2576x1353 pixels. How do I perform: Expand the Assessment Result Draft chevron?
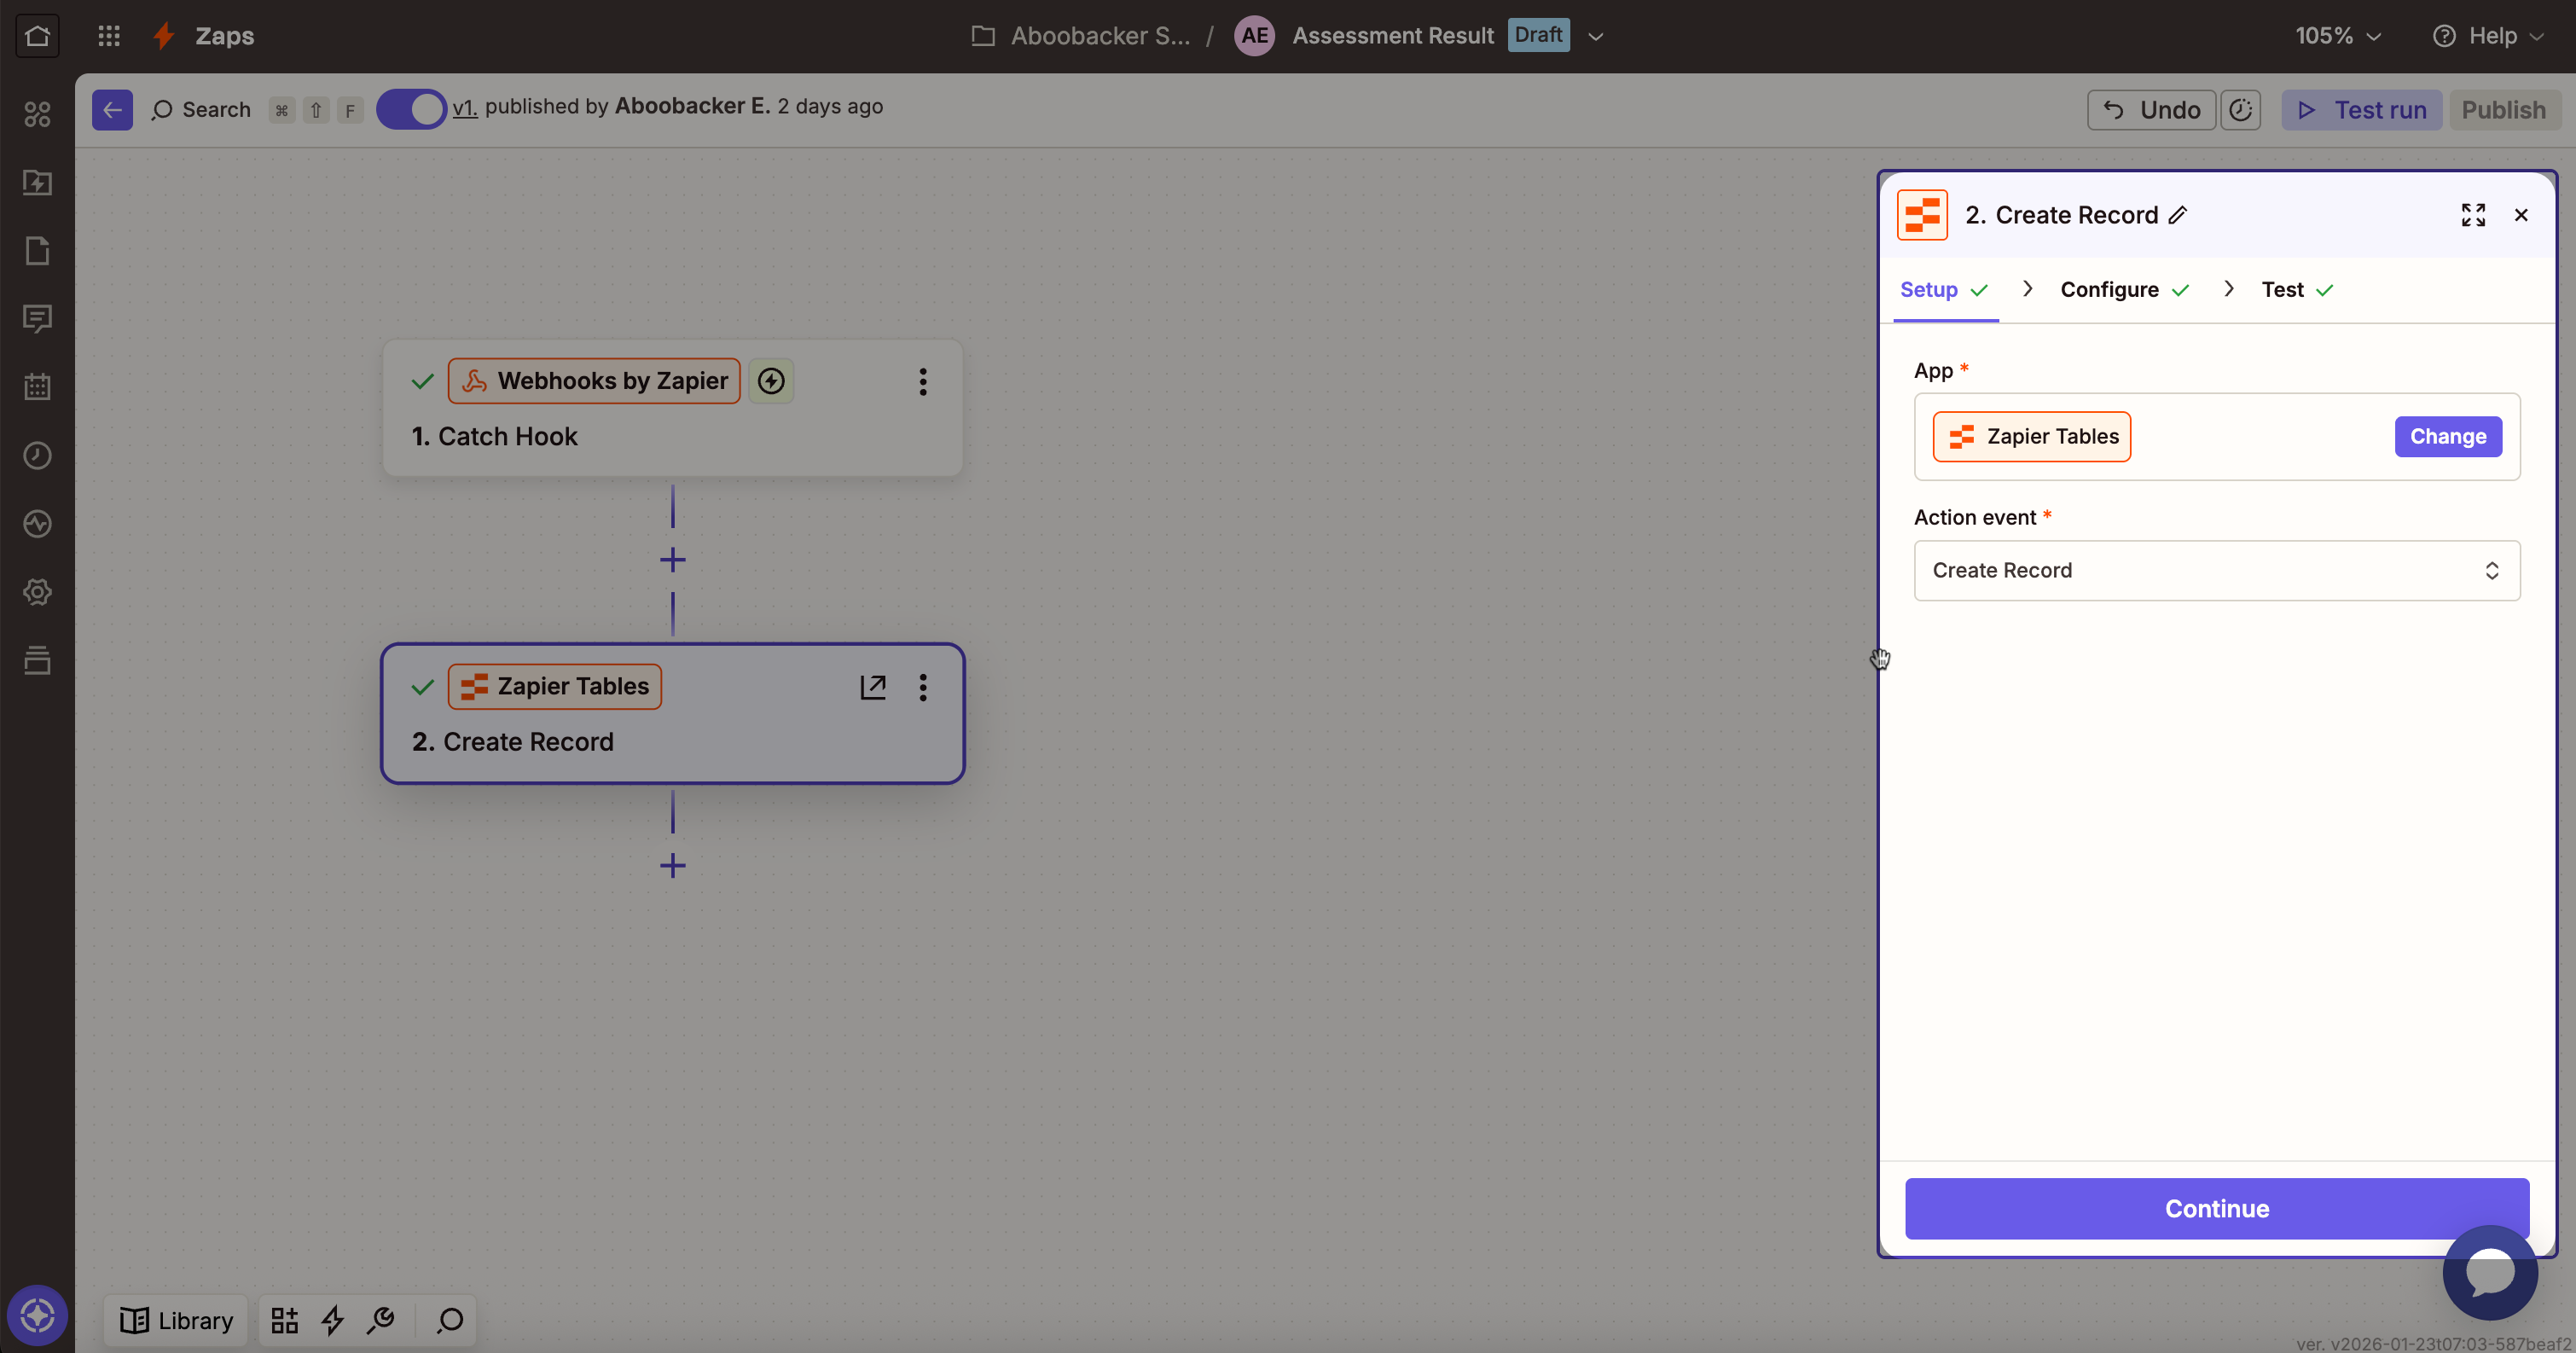click(1596, 36)
